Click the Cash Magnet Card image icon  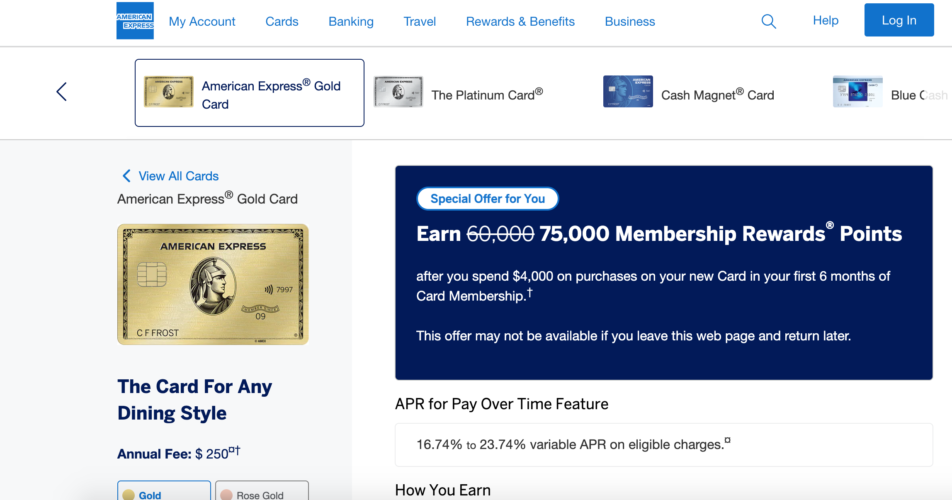(628, 92)
